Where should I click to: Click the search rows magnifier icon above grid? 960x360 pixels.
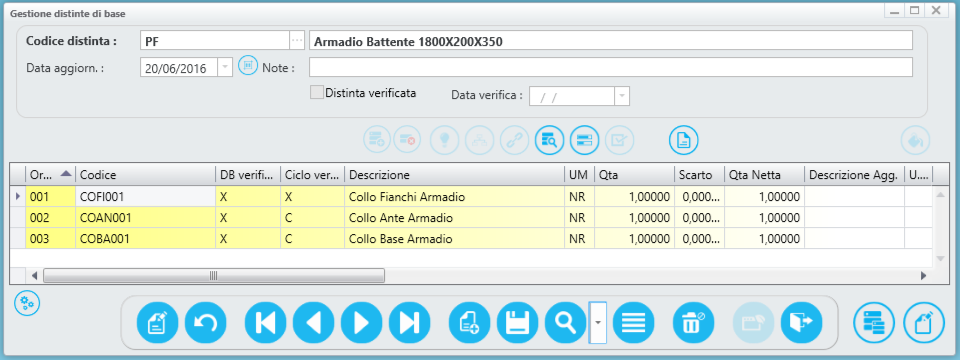[x=550, y=140]
